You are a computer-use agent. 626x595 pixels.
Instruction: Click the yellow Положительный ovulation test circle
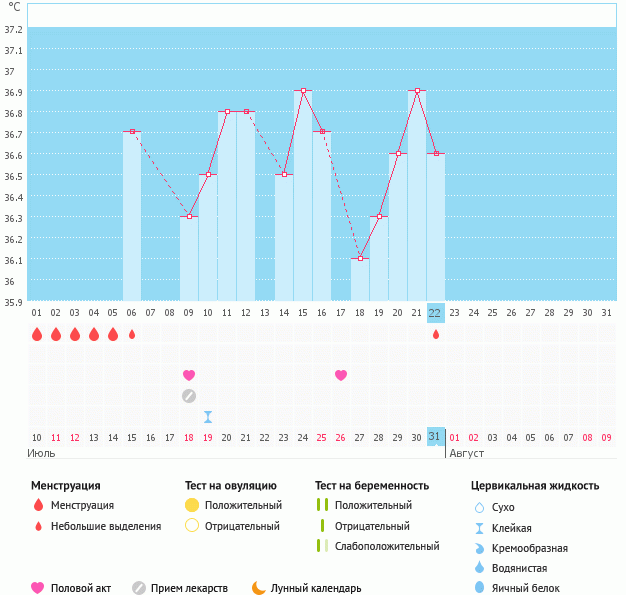click(x=192, y=505)
